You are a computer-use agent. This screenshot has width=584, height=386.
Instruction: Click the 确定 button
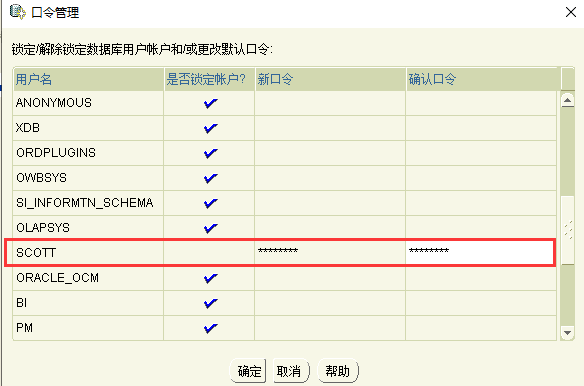[248, 371]
